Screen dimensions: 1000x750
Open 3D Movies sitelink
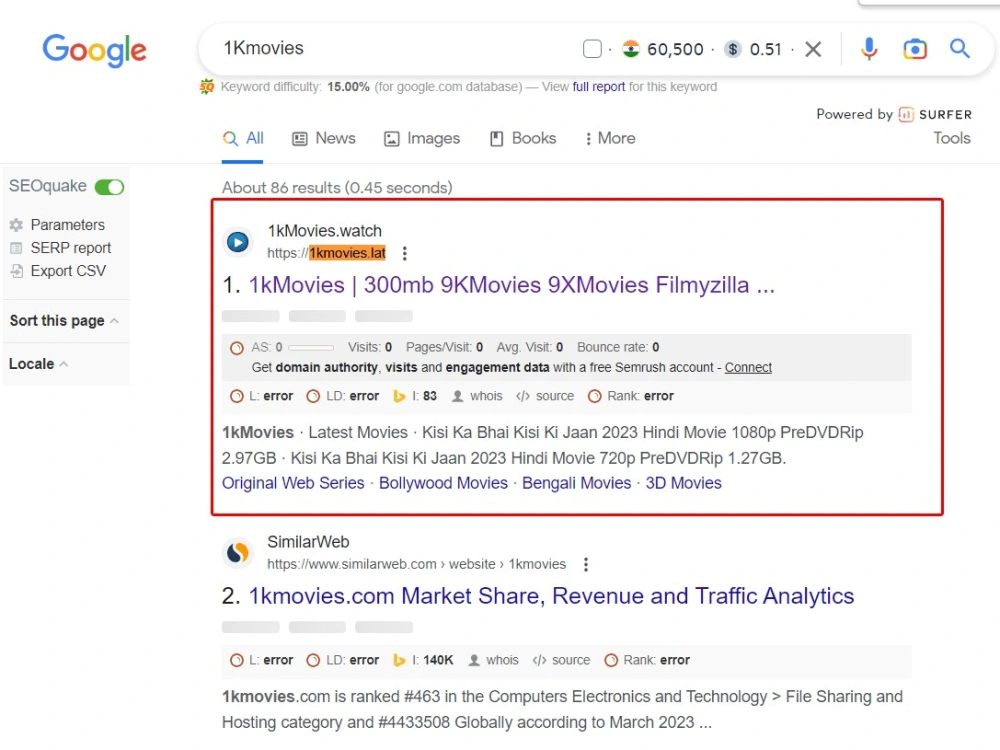[684, 483]
